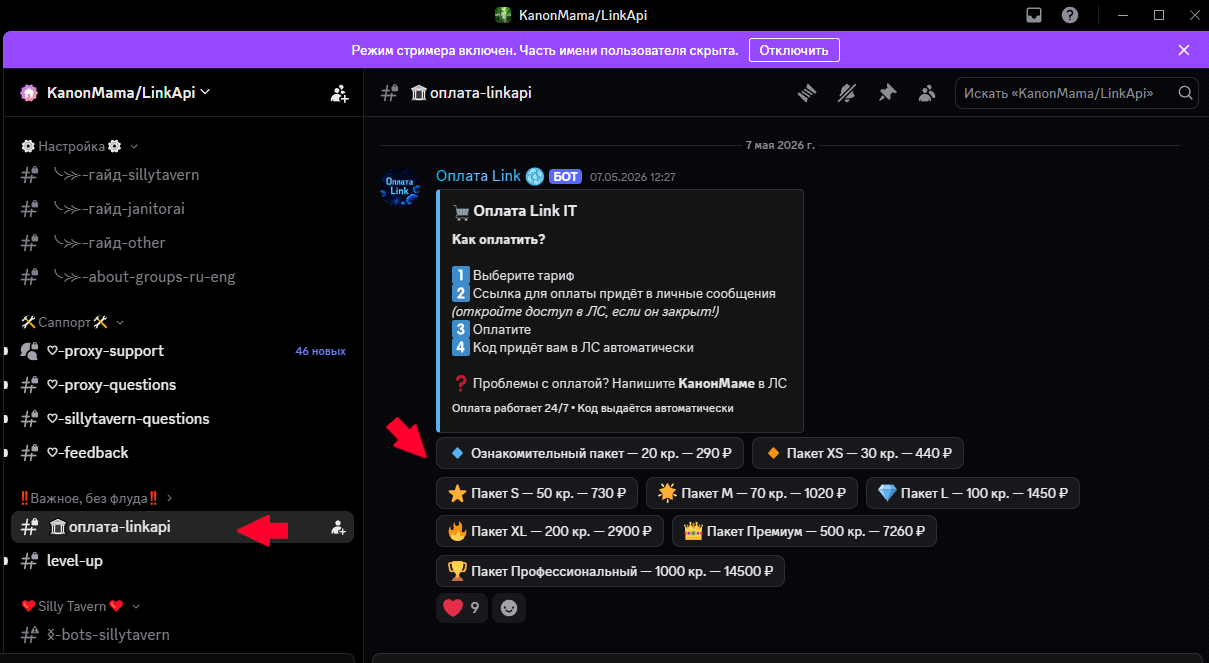
Task: Expand the Важное, без флуда category
Action: click(97, 497)
